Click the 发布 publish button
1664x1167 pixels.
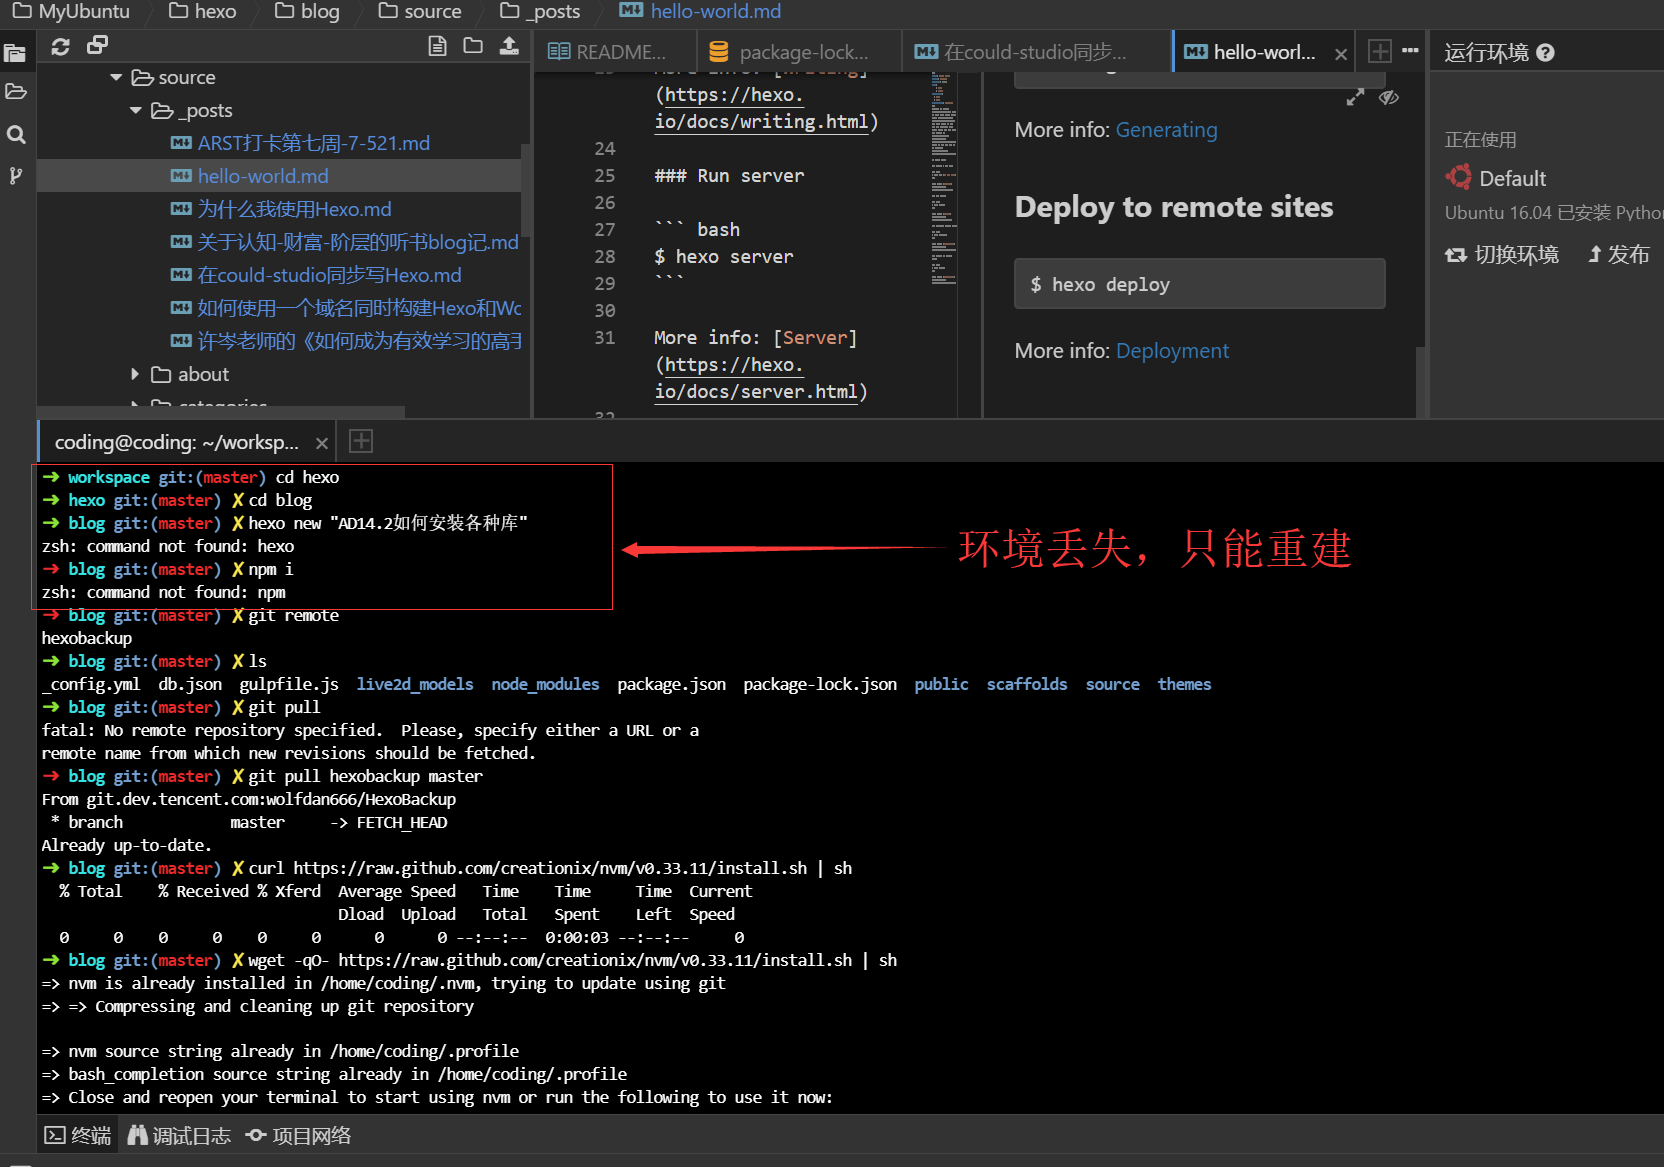tap(1619, 255)
